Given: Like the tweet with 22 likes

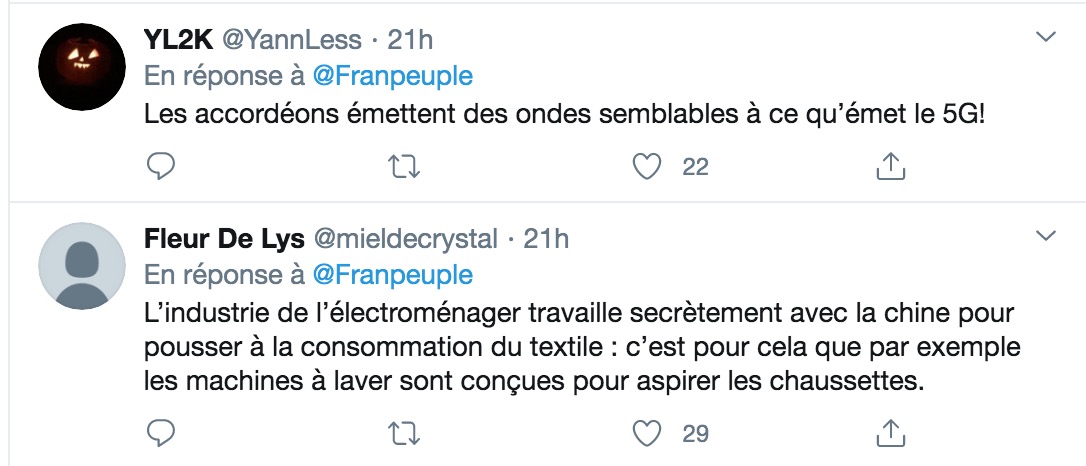Looking at the screenshot, I should coord(647,167).
